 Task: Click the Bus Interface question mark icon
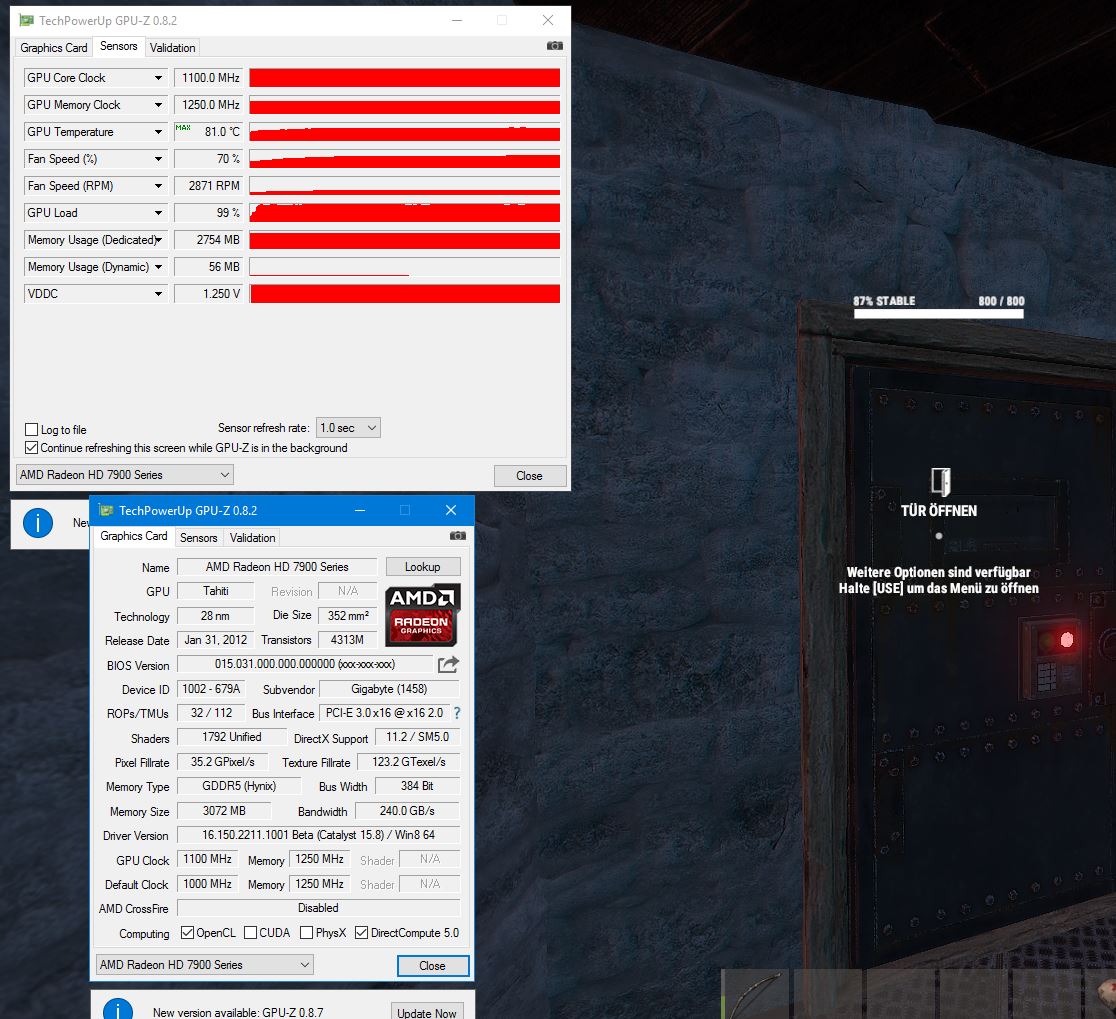pyautogui.click(x=457, y=712)
